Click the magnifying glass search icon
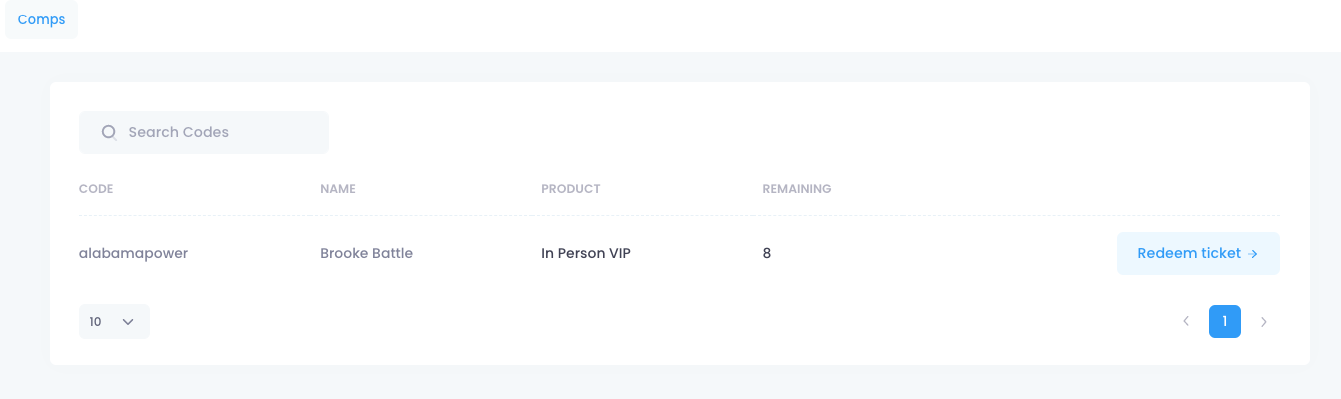This screenshot has height=399, width=1341. (x=109, y=132)
